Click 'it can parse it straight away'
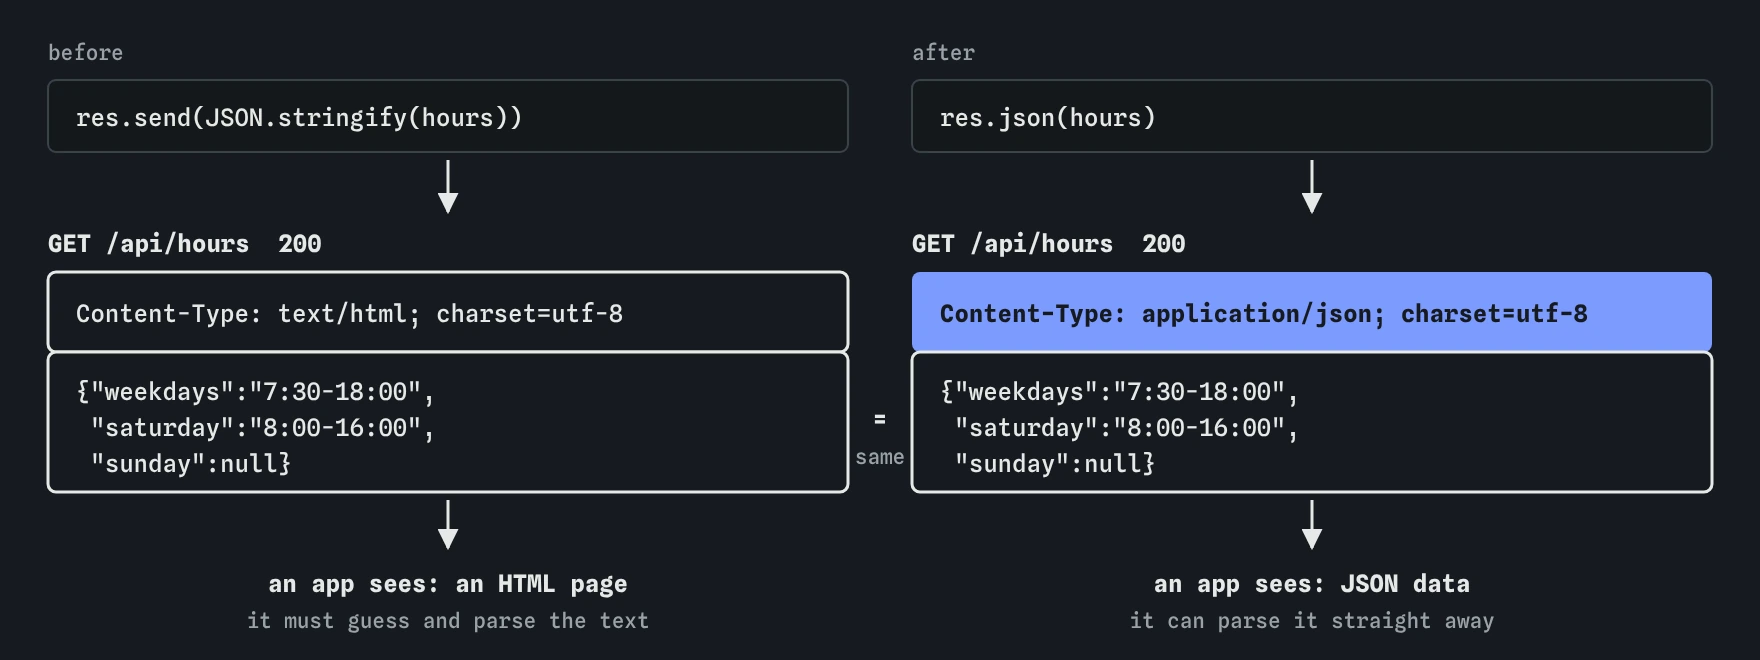Viewport: 1760px width, 660px height. tap(1312, 621)
